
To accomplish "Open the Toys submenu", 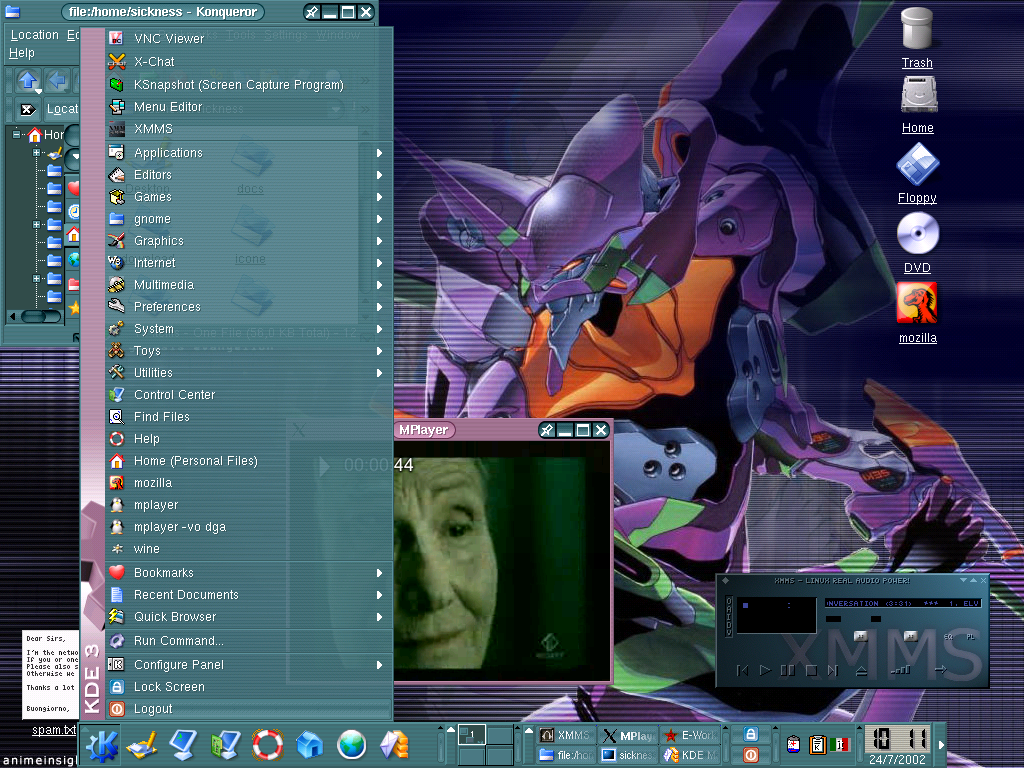I will click(248, 351).
